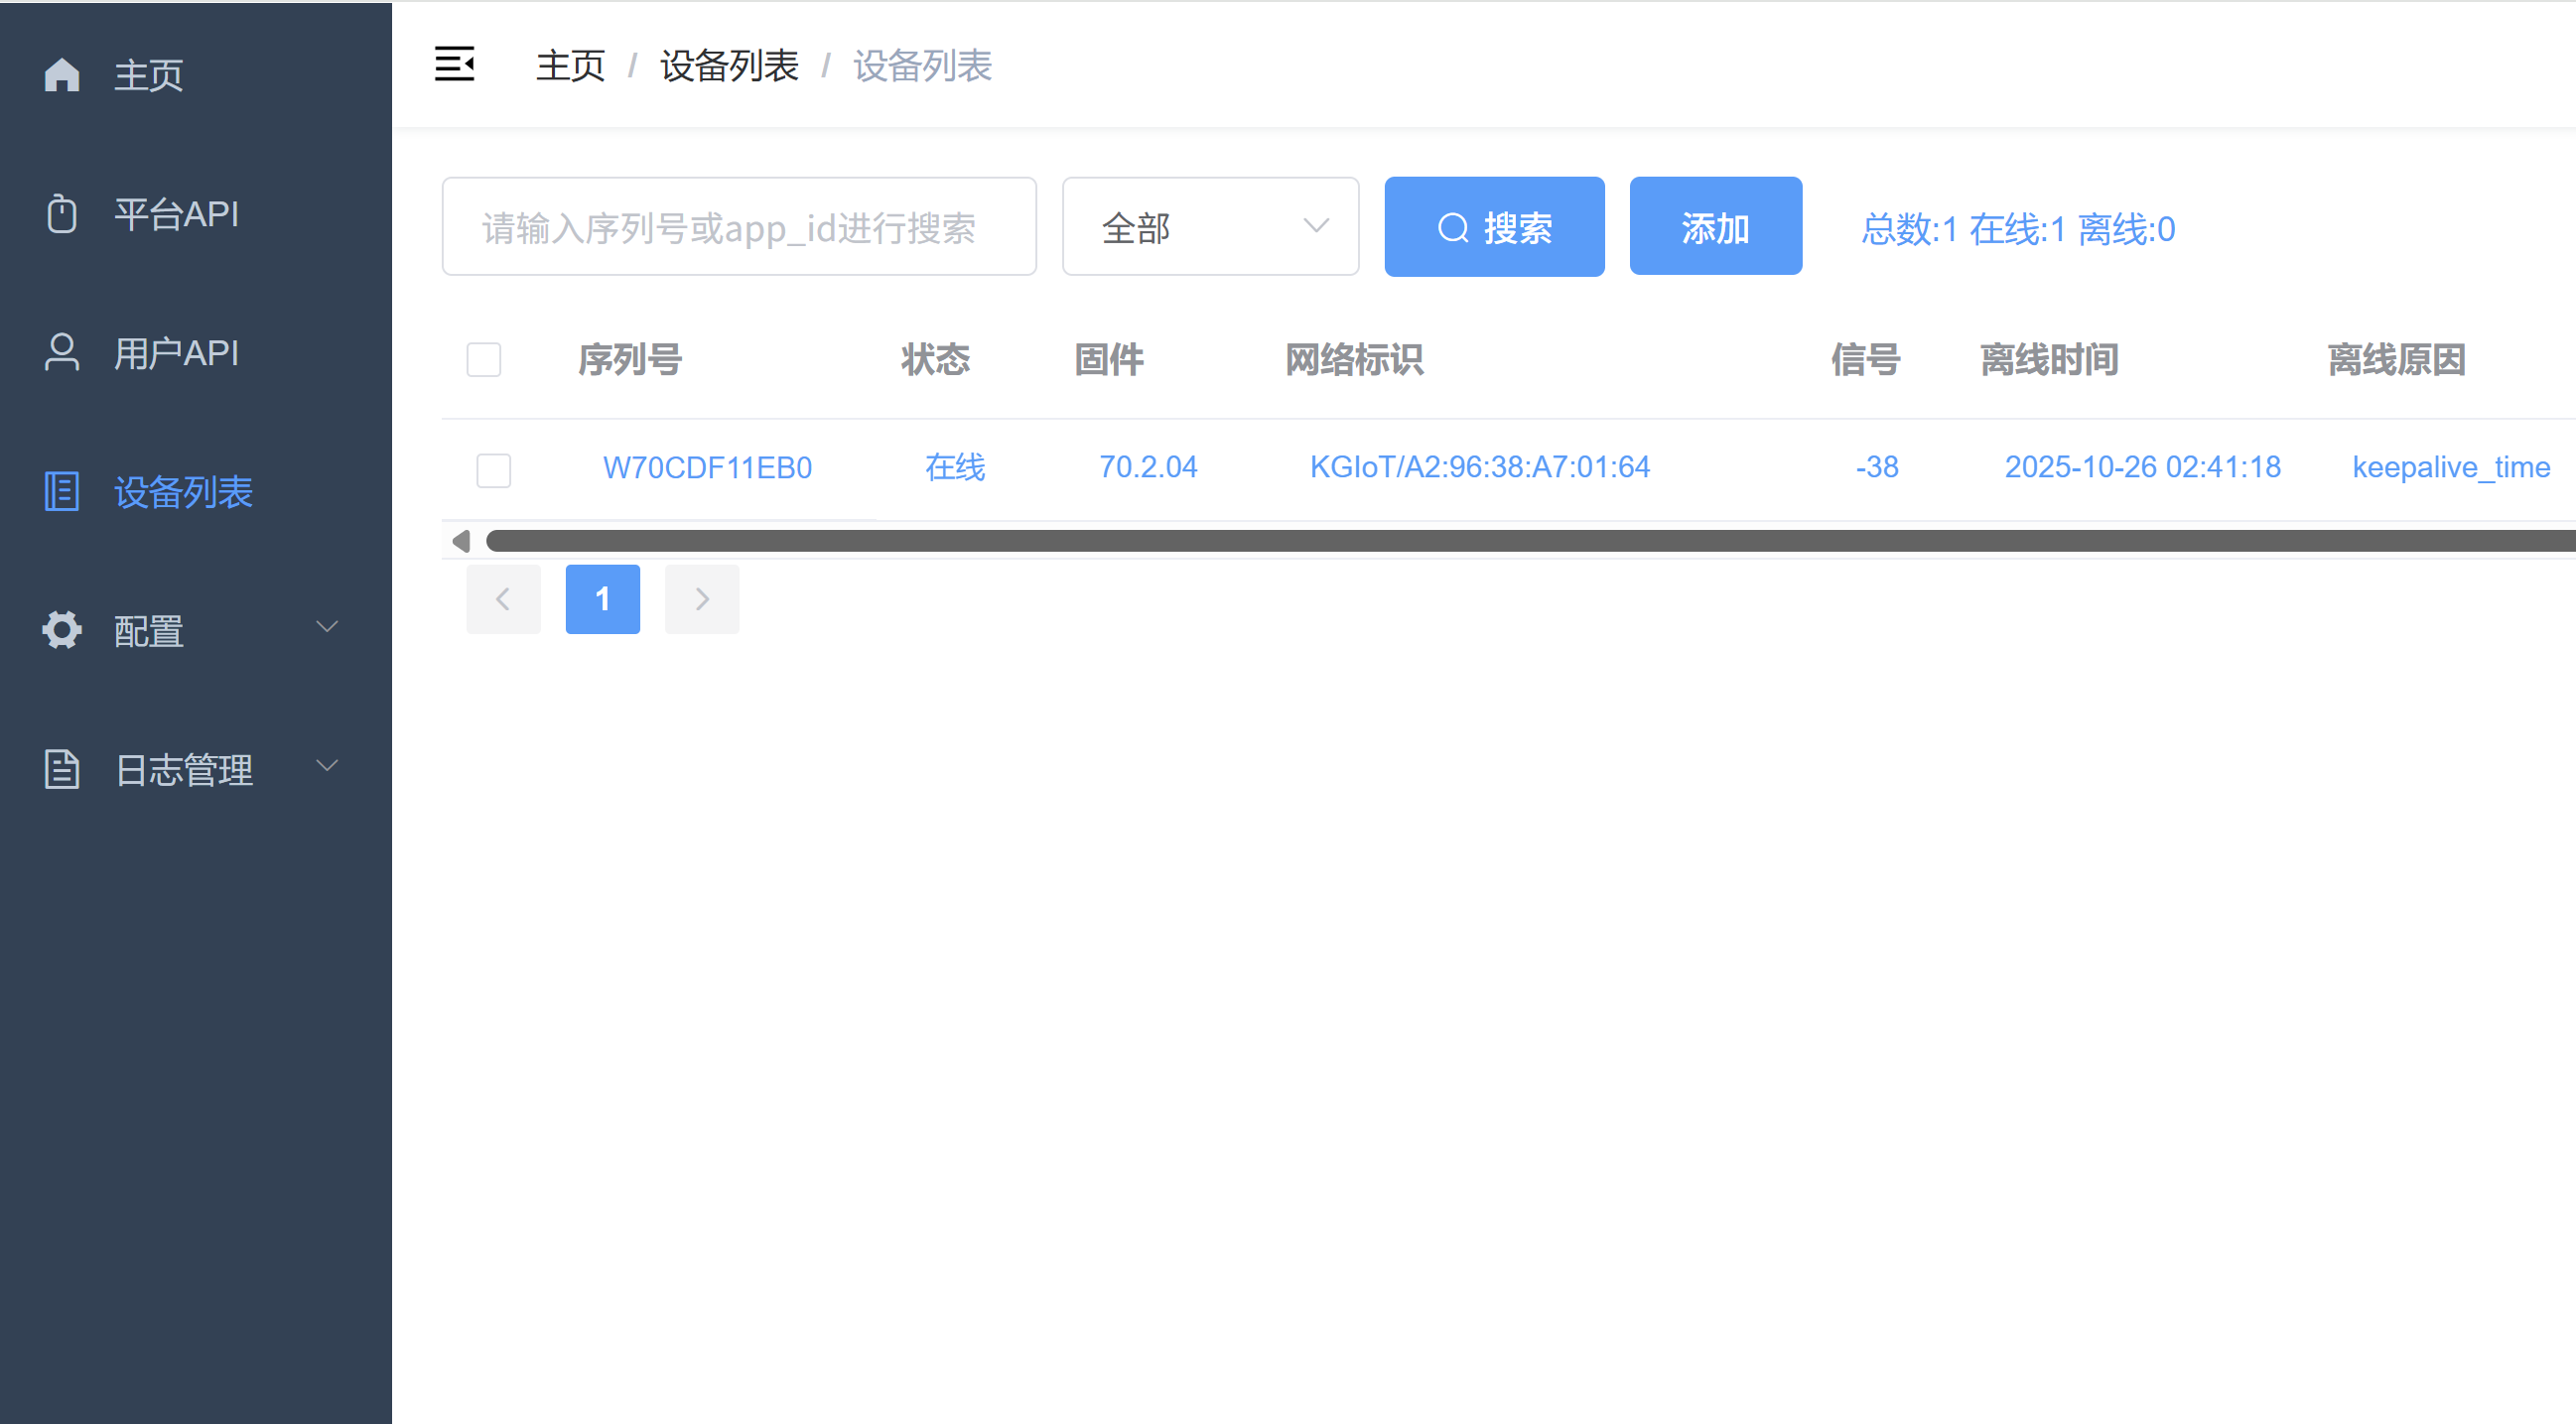
Task: Open the 全部 status filter dropdown
Action: (x=1210, y=227)
